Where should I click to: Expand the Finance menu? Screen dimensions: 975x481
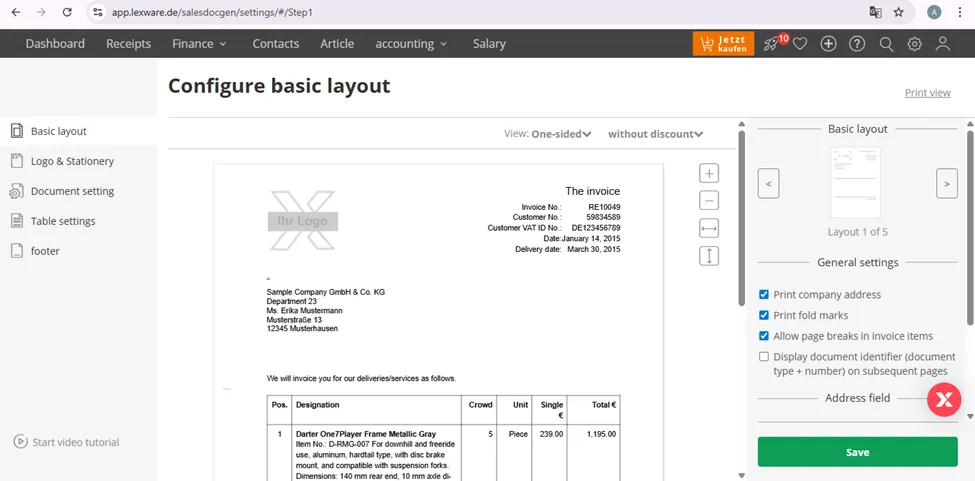click(199, 44)
